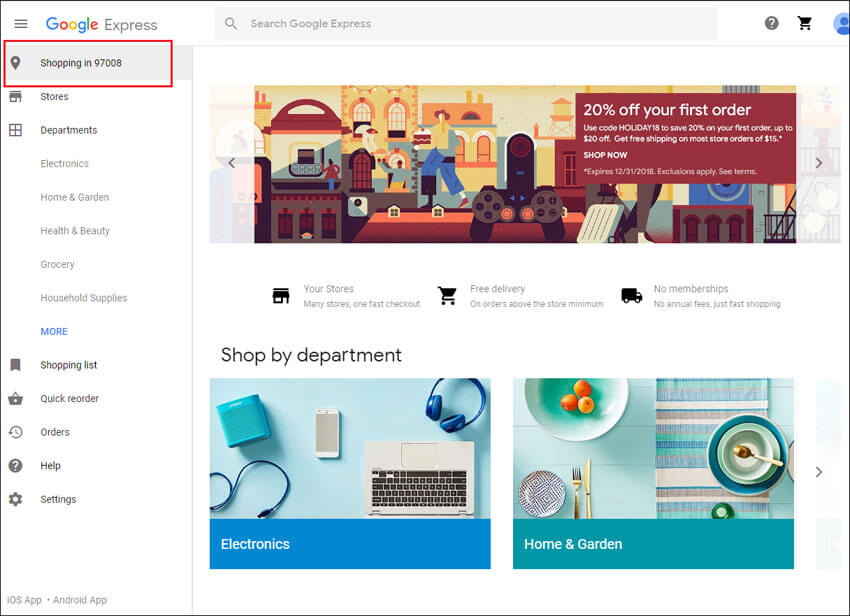Open the Home & Garden card image
Screen dimensions: 850x616
(653, 448)
